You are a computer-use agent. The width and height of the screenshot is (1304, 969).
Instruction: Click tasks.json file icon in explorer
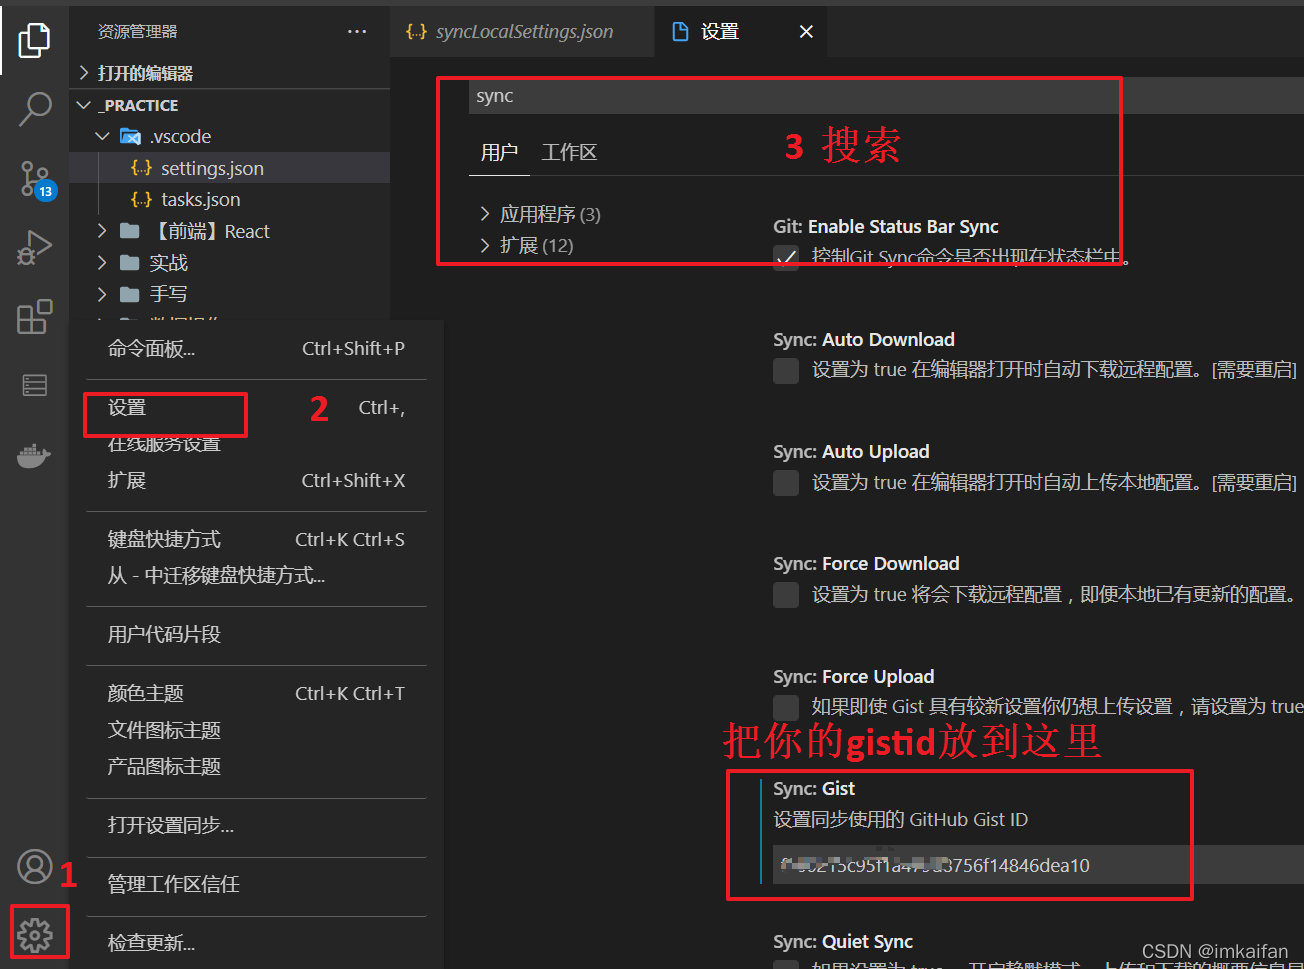pyautogui.click(x=142, y=199)
